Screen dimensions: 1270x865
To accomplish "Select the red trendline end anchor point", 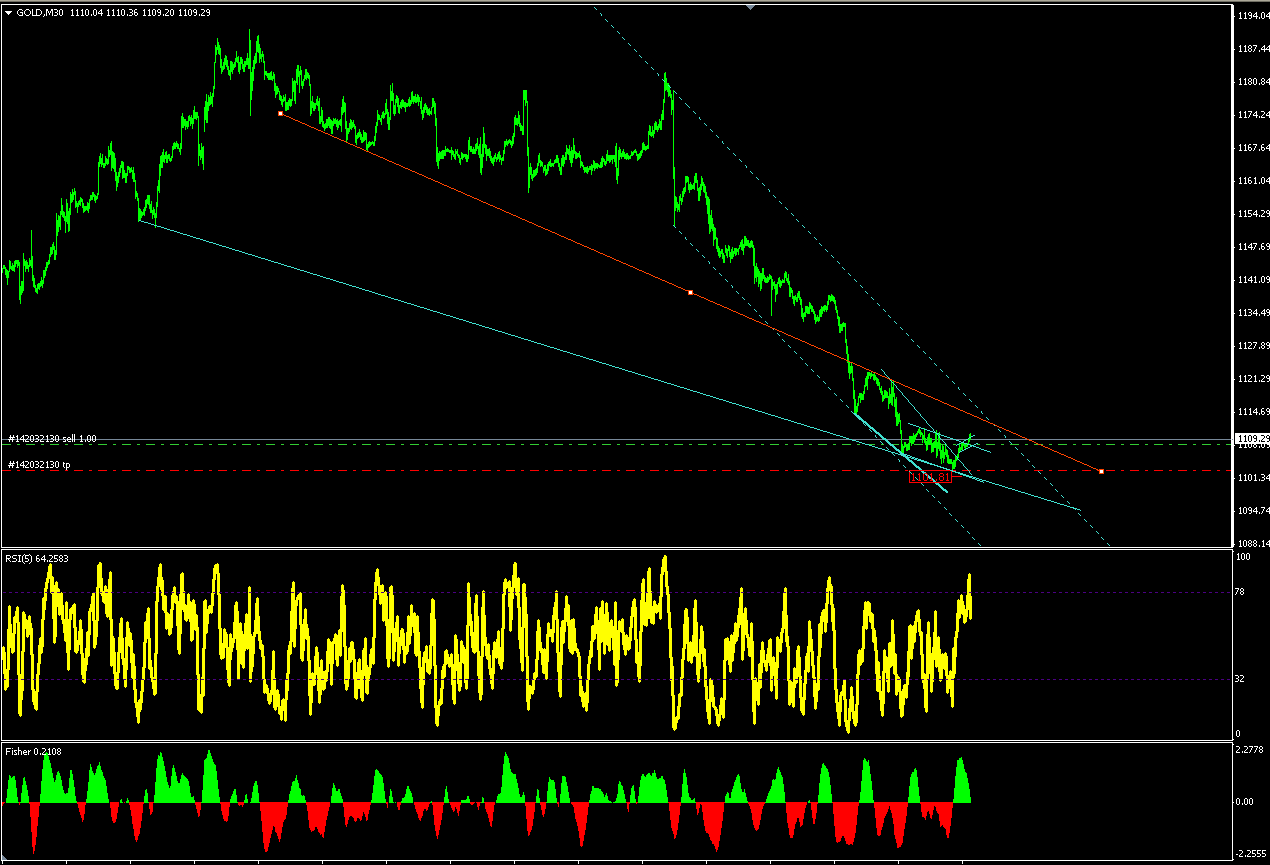I will click(x=1101, y=471).
